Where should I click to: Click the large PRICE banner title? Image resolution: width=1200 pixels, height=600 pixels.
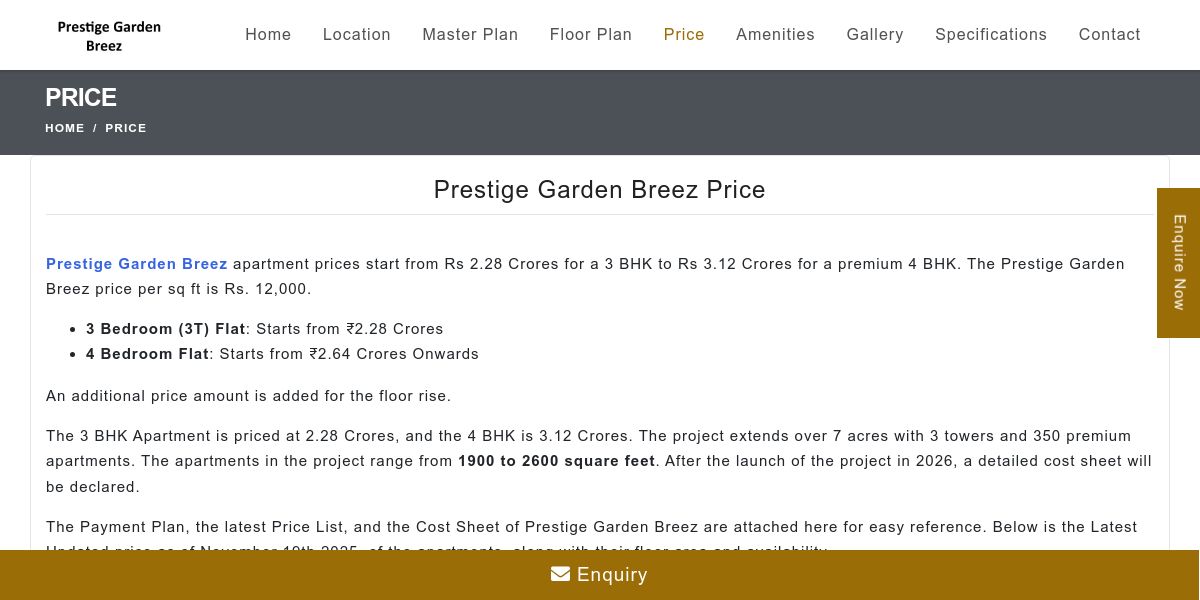81,98
